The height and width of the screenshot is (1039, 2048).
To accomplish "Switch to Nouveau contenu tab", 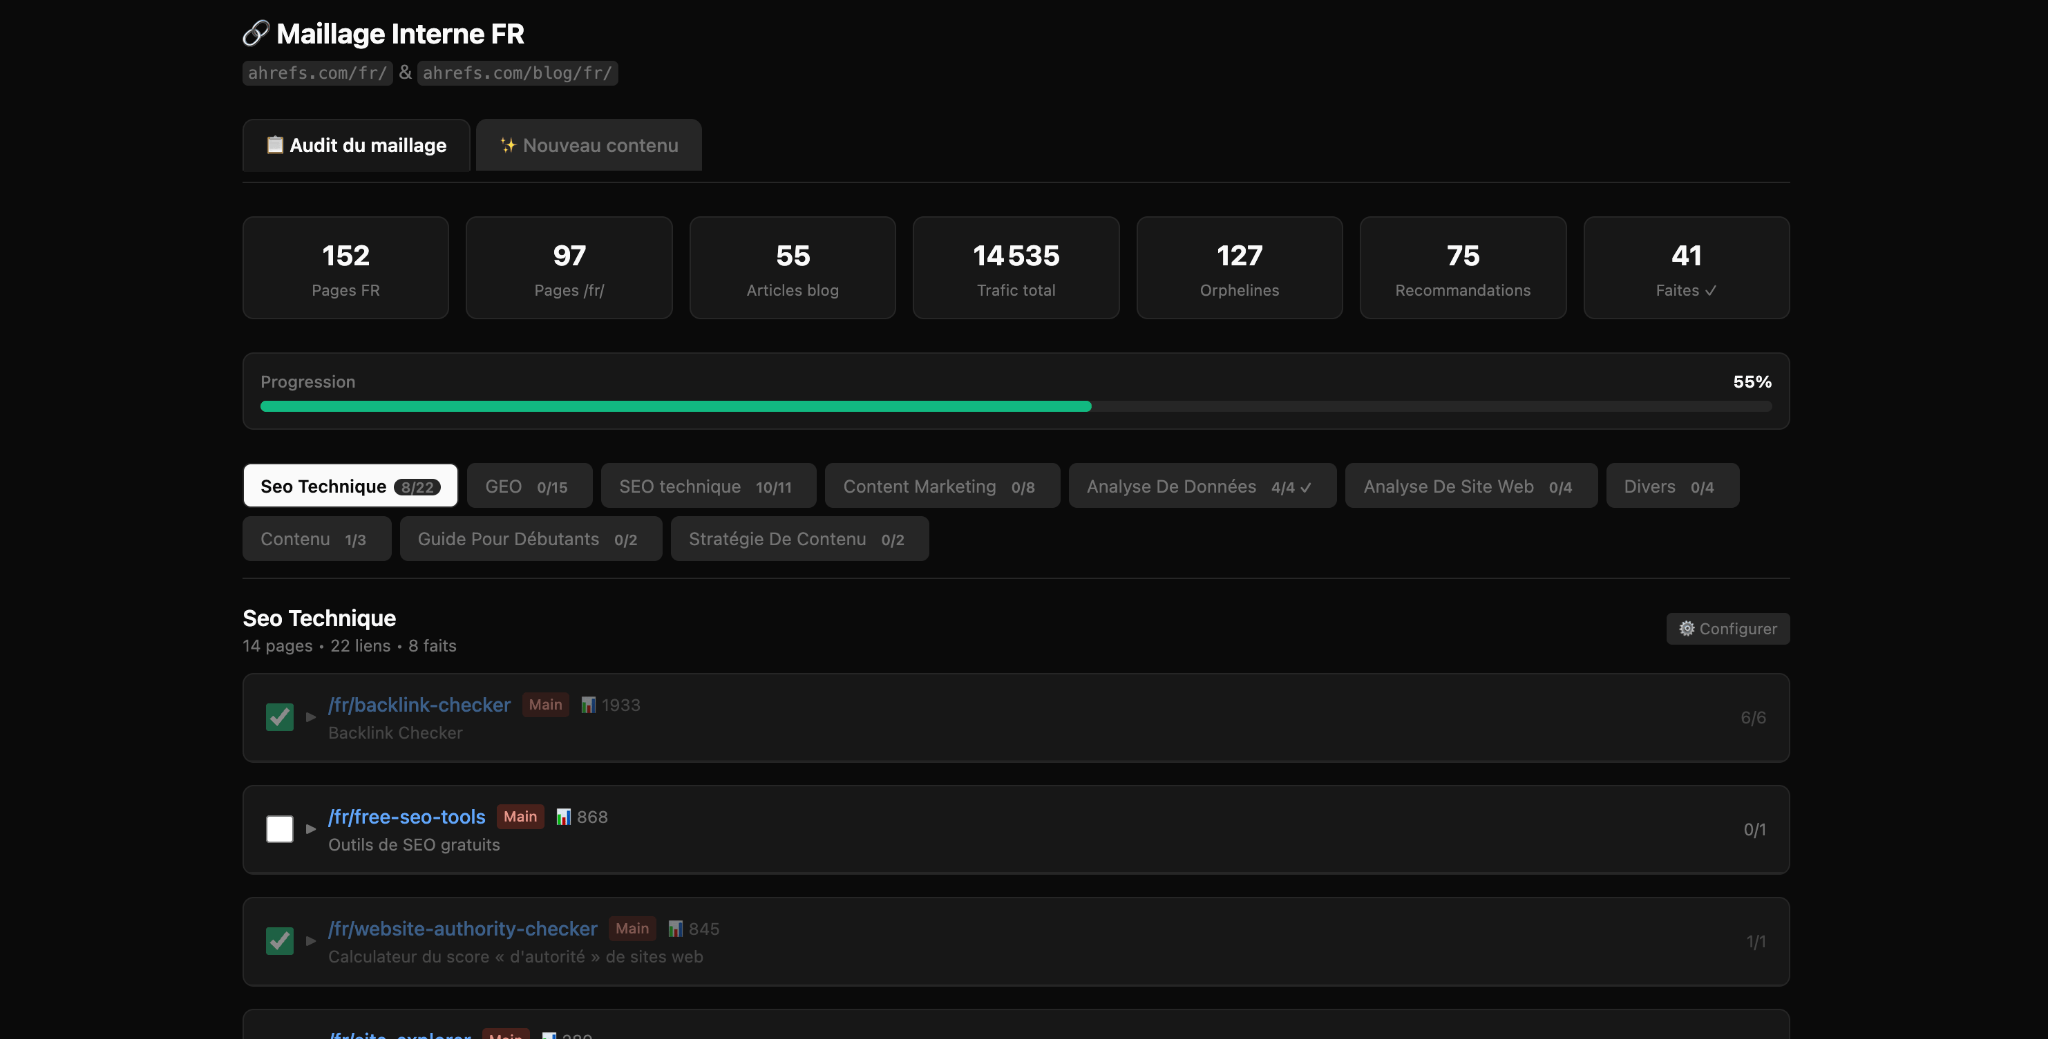I will [x=589, y=145].
